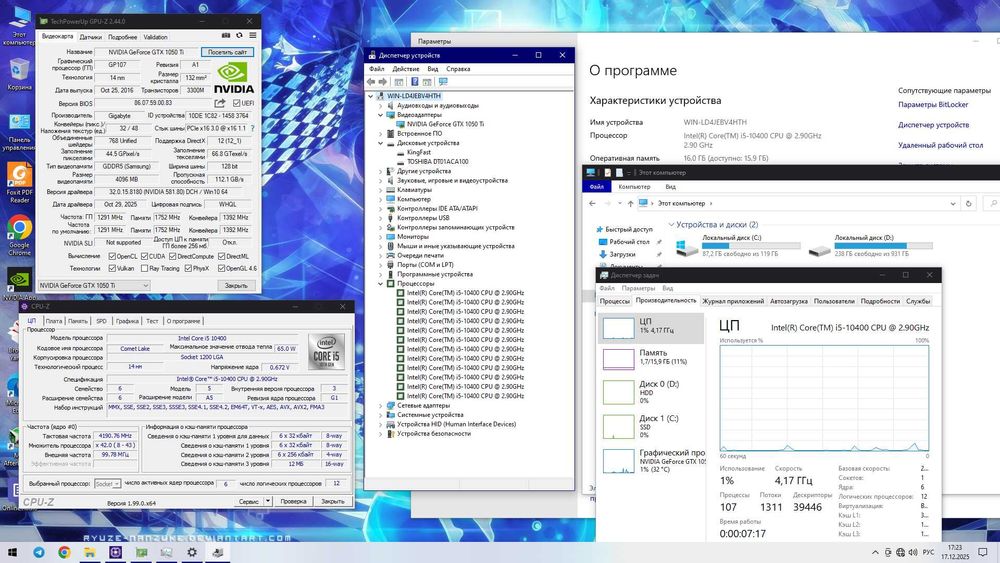Open the Socket dropdown in CPU-Z
1000x563 pixels.
(x=107, y=484)
